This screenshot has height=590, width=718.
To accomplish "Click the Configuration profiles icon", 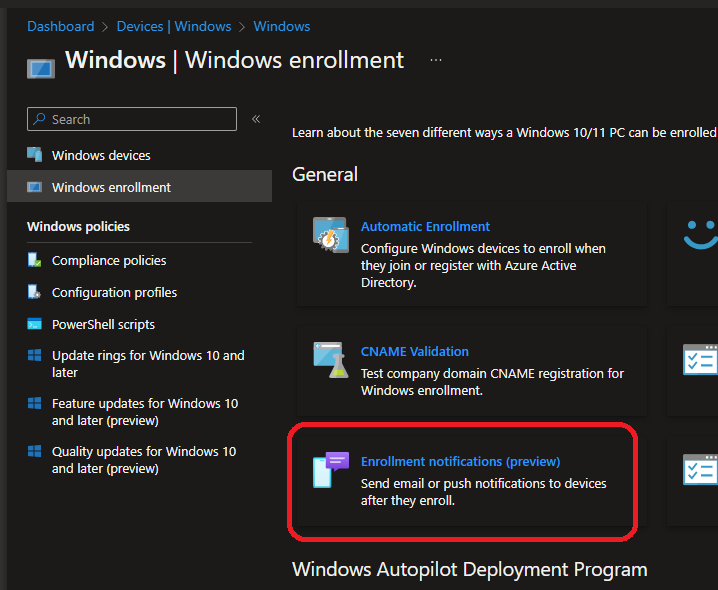I will point(34,292).
